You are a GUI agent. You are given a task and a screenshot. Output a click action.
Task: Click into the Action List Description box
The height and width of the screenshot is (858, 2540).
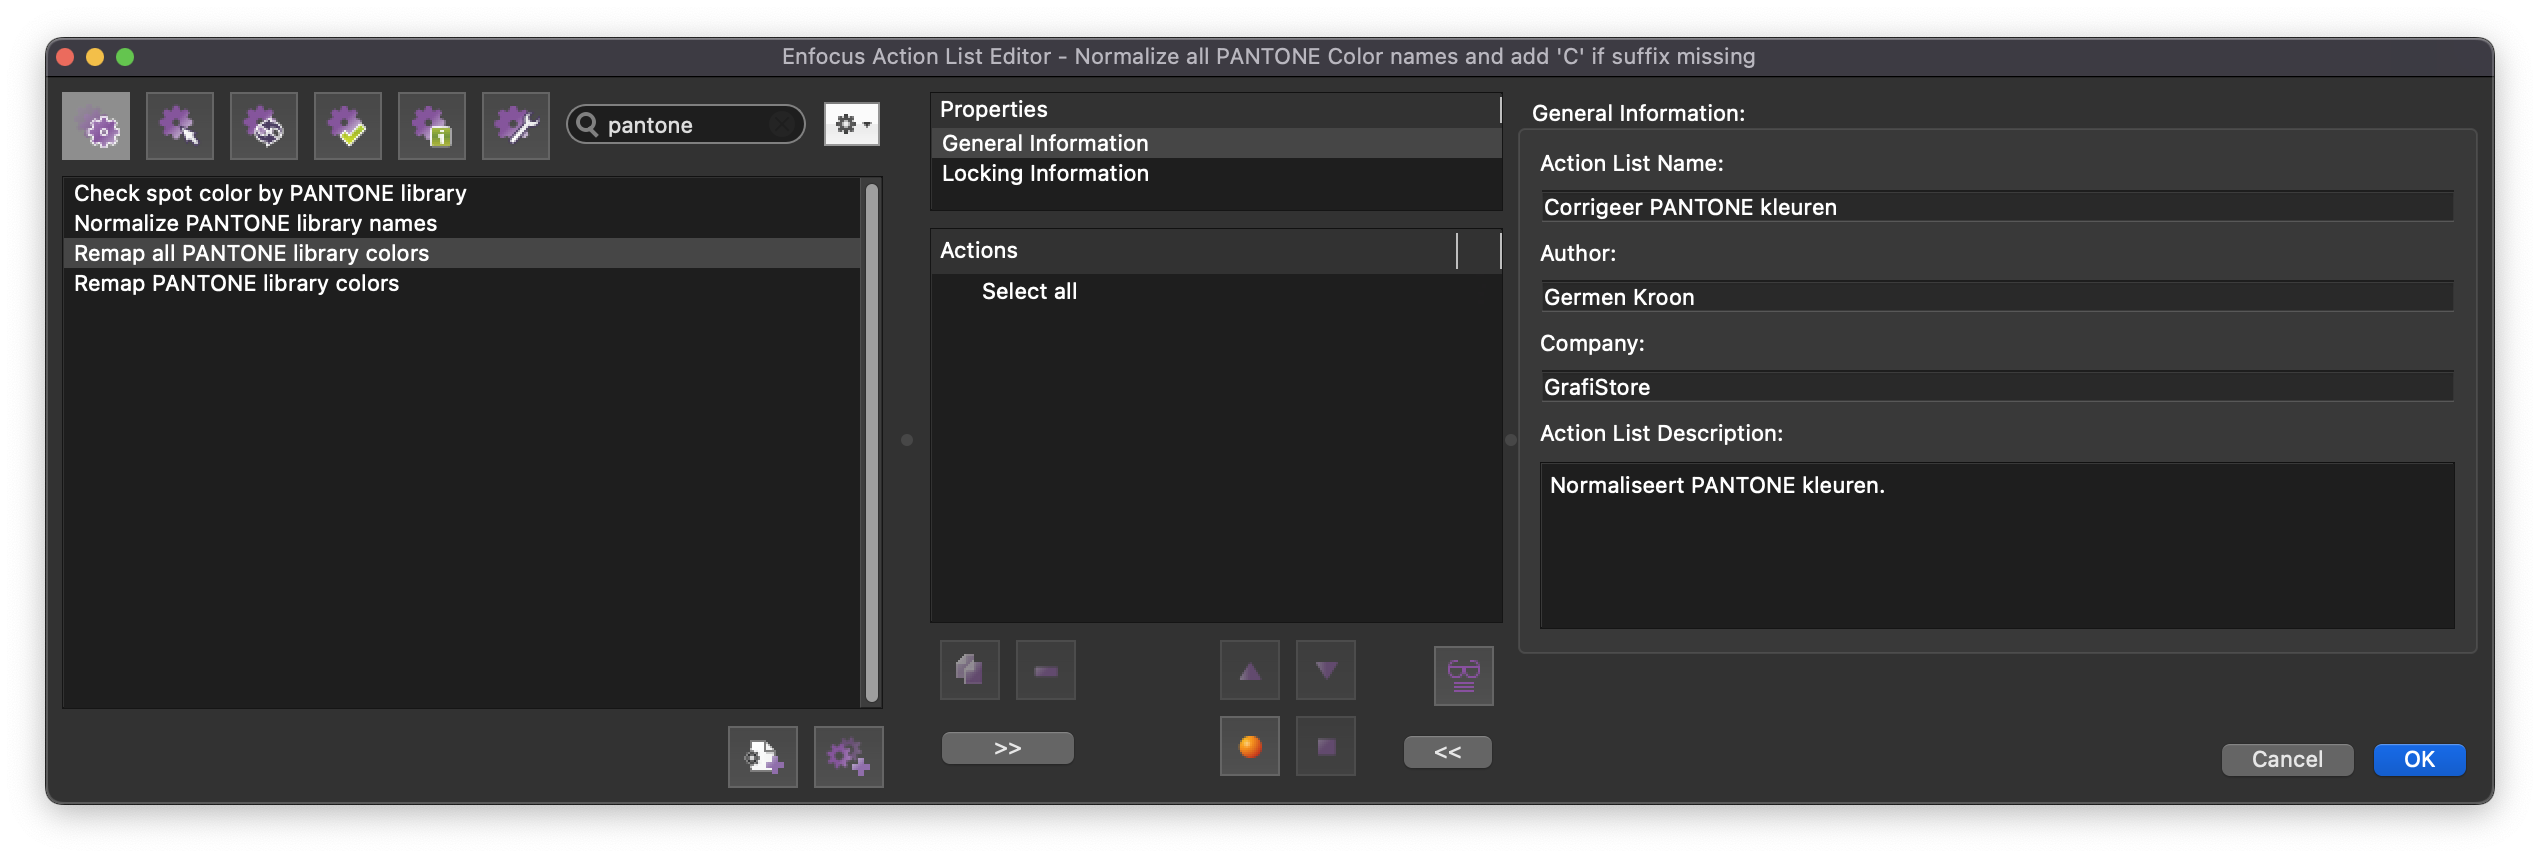click(1997, 545)
